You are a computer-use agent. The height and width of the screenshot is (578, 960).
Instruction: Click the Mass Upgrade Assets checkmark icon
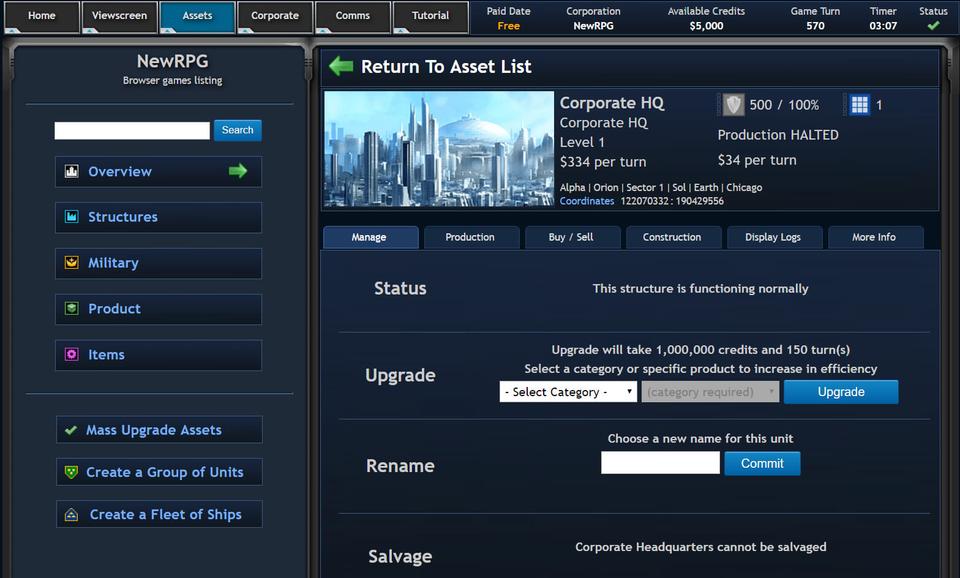[x=71, y=430]
